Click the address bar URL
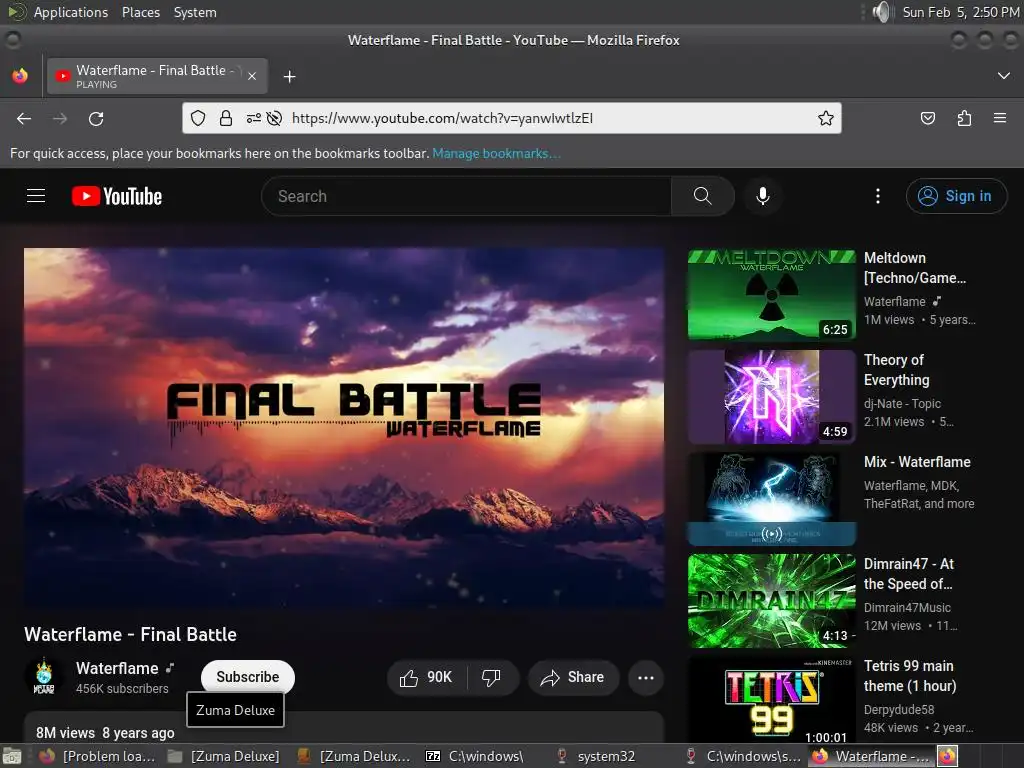 coord(442,118)
